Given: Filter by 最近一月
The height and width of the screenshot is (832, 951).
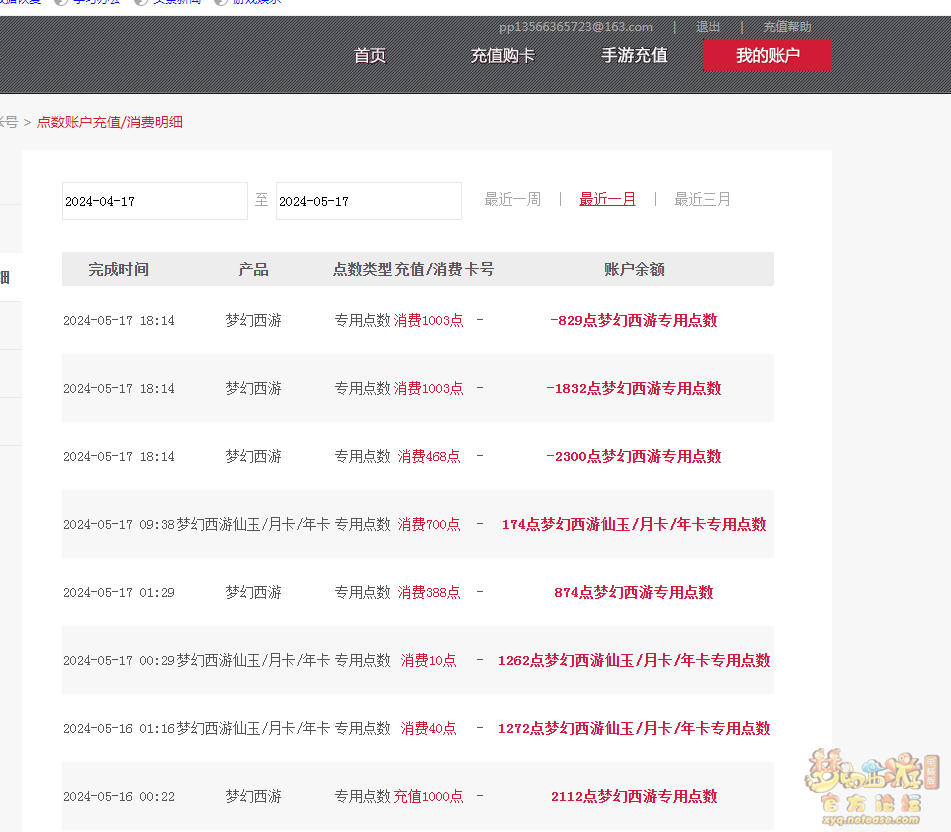Looking at the screenshot, I should [607, 200].
